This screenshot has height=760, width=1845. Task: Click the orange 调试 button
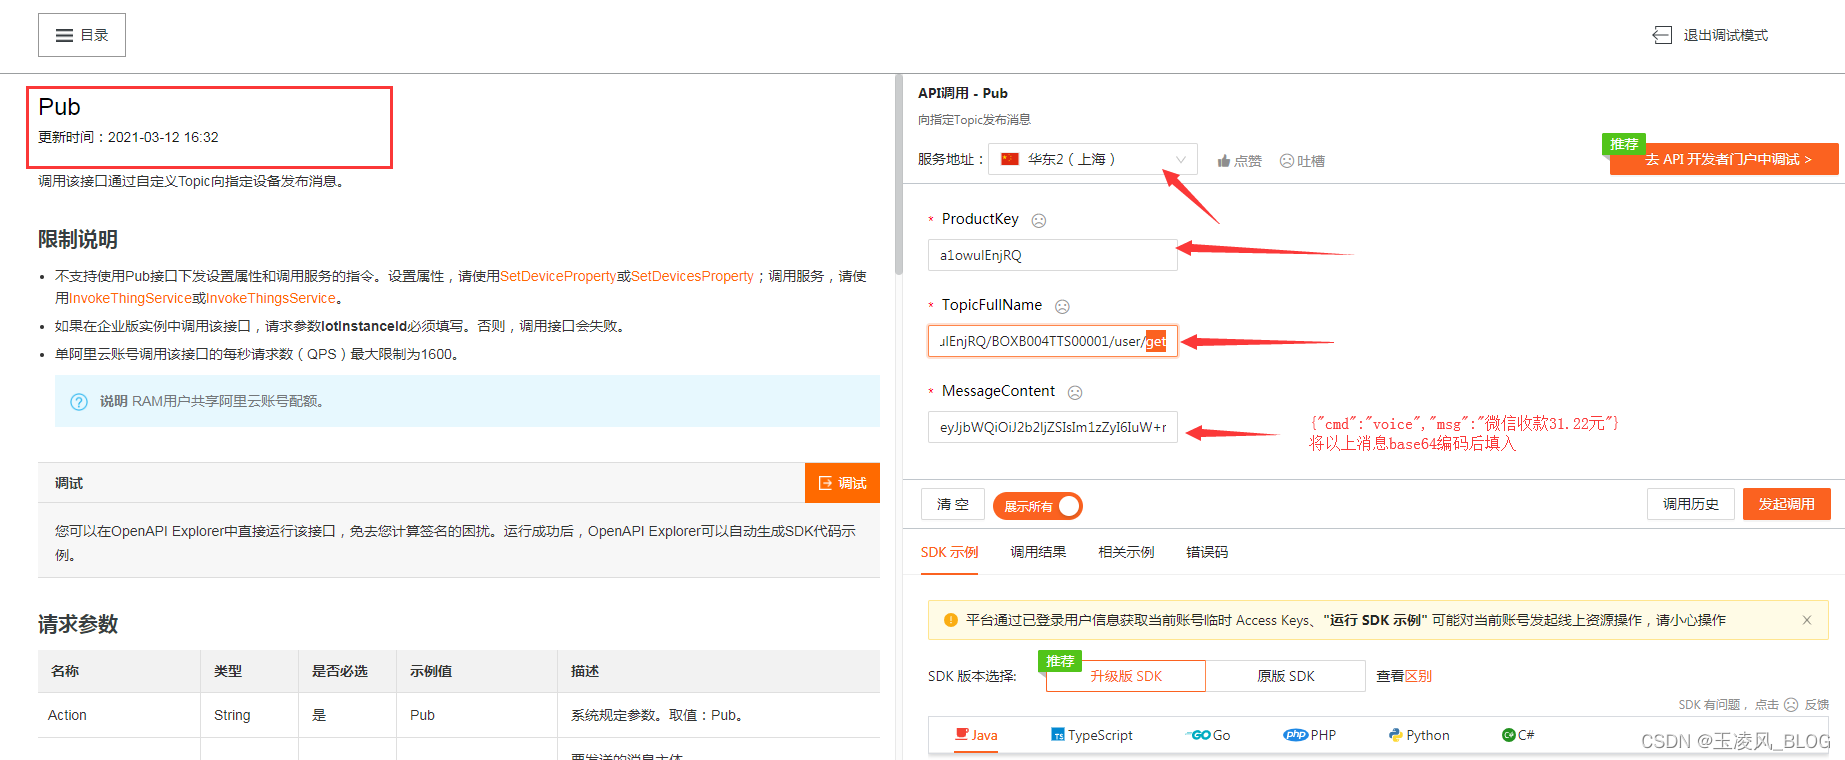pos(842,483)
